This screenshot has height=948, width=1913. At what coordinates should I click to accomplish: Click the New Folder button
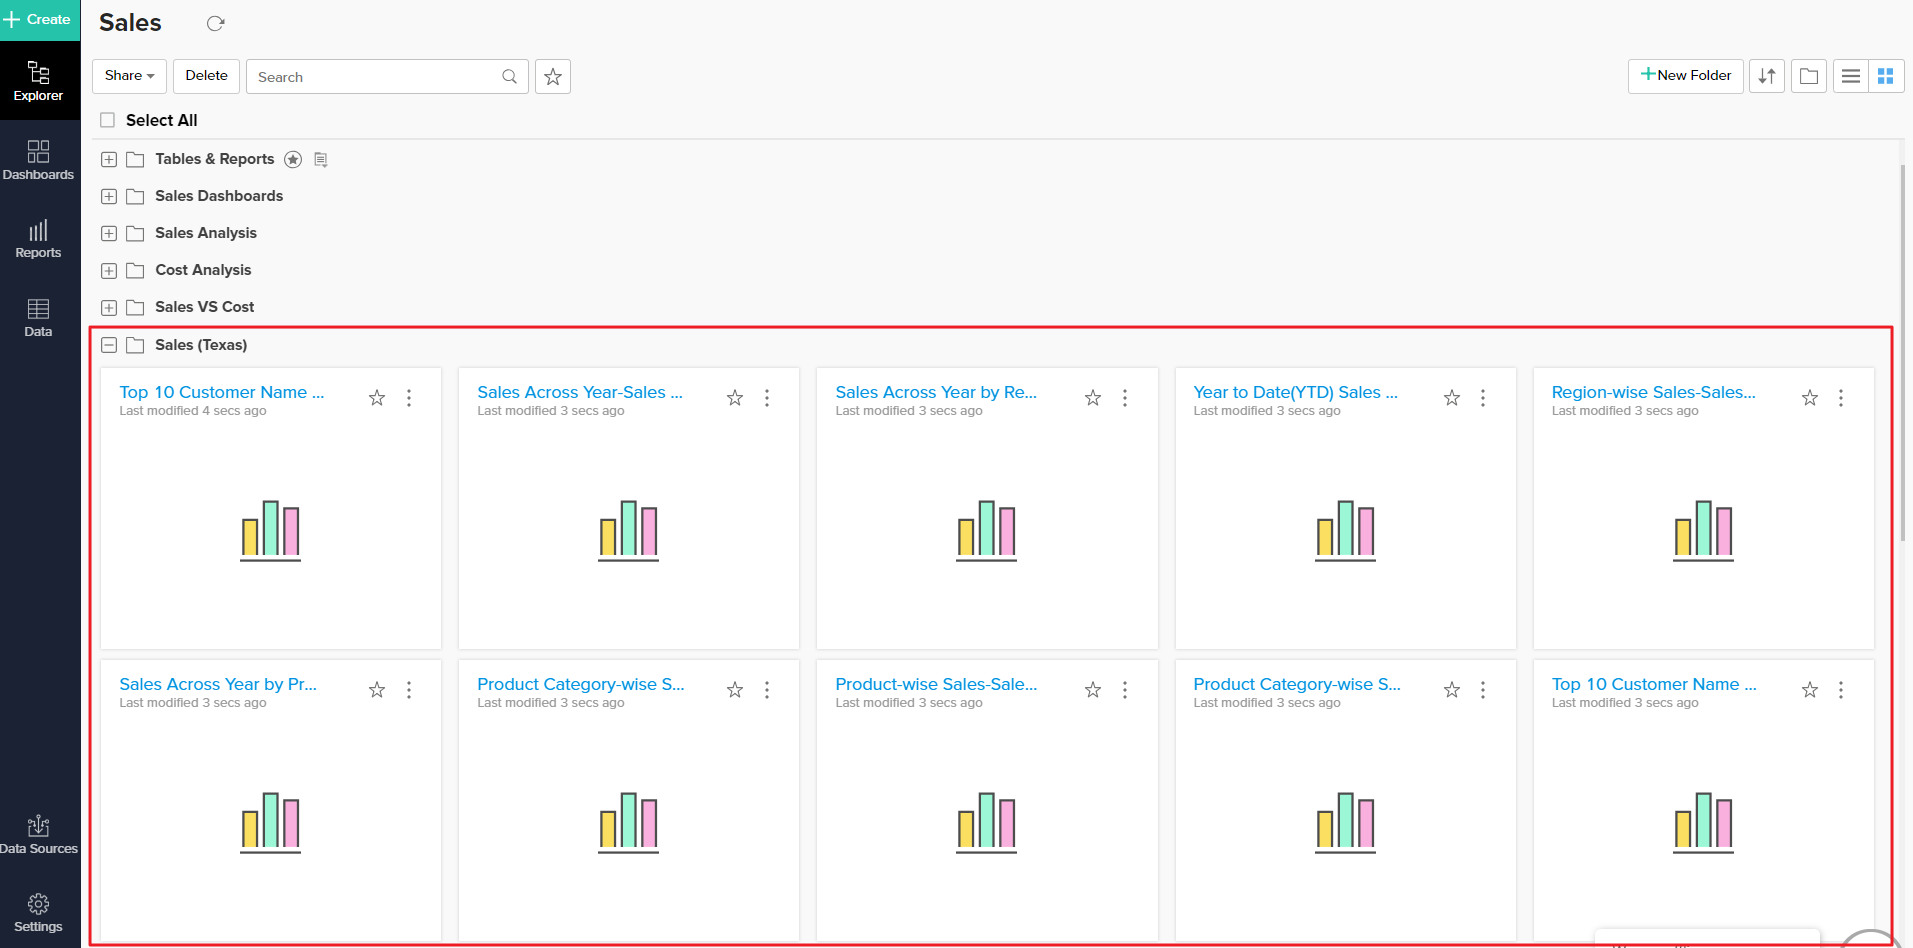1685,76
